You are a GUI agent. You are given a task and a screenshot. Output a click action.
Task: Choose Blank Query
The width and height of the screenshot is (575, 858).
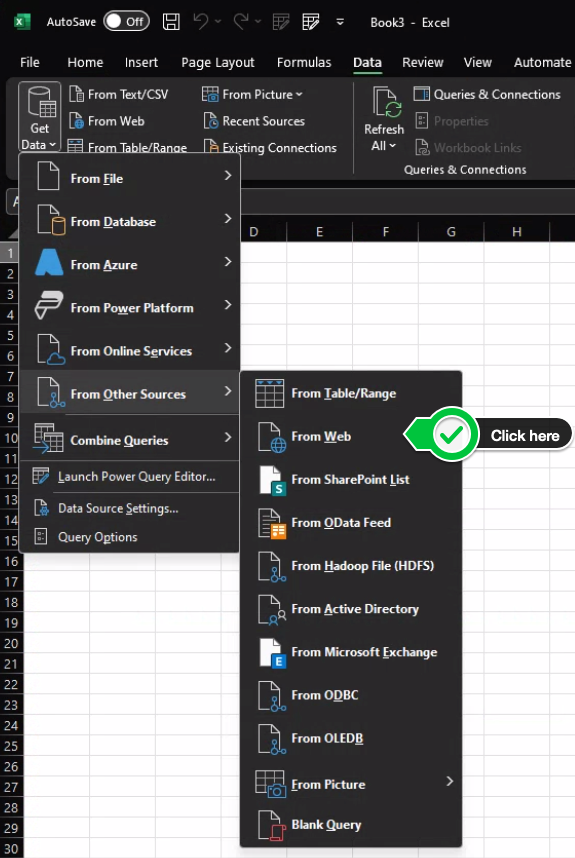coord(351,825)
